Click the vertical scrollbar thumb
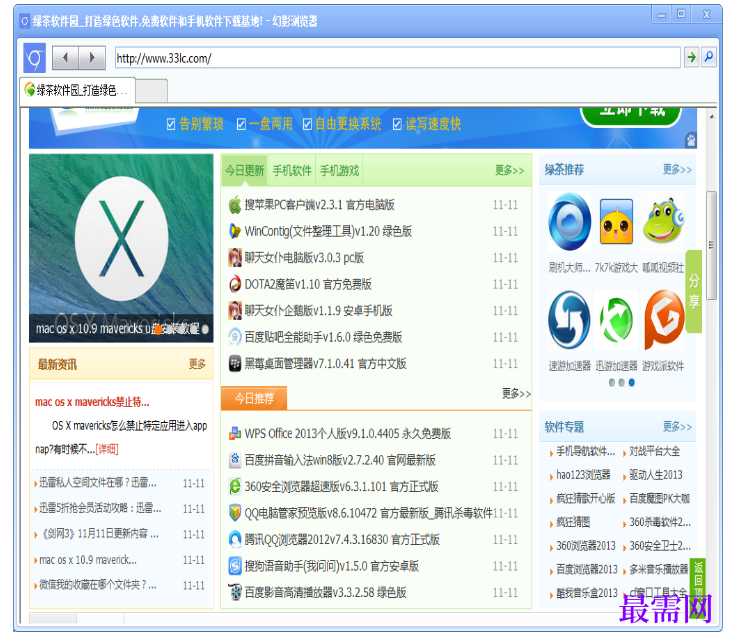This screenshot has width=731, height=640. tap(711, 245)
